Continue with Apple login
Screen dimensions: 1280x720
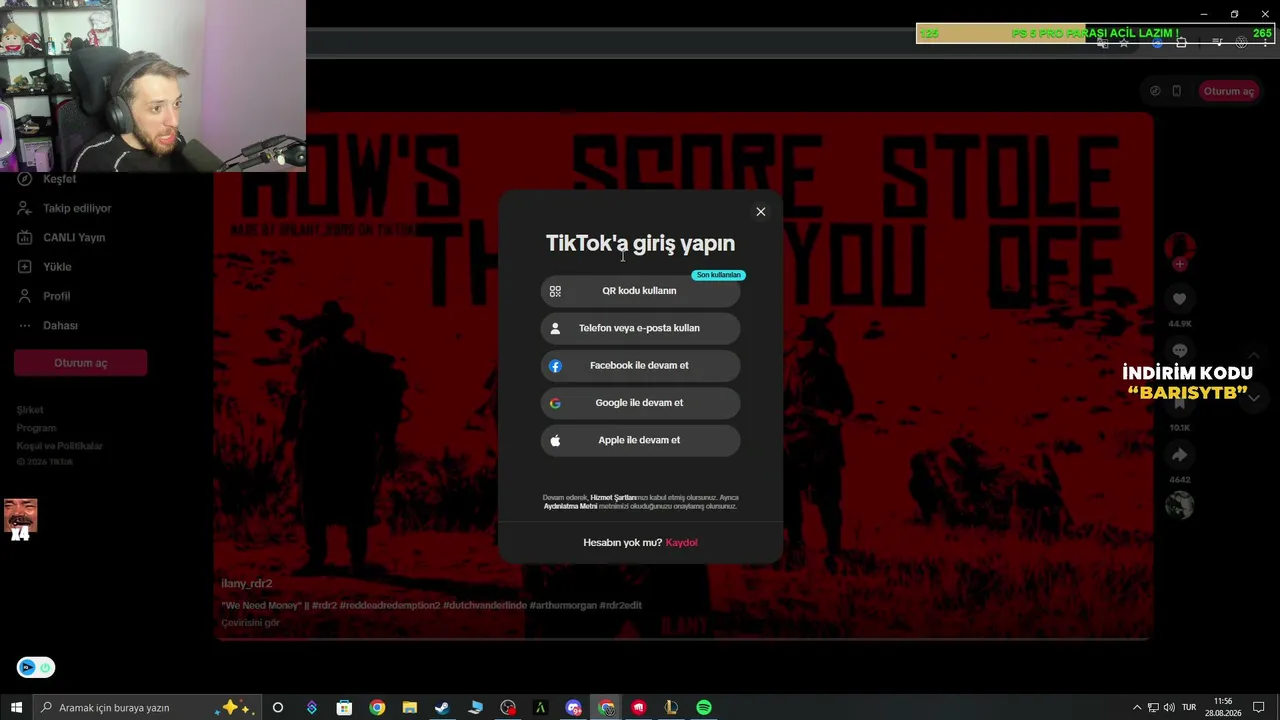click(x=640, y=440)
